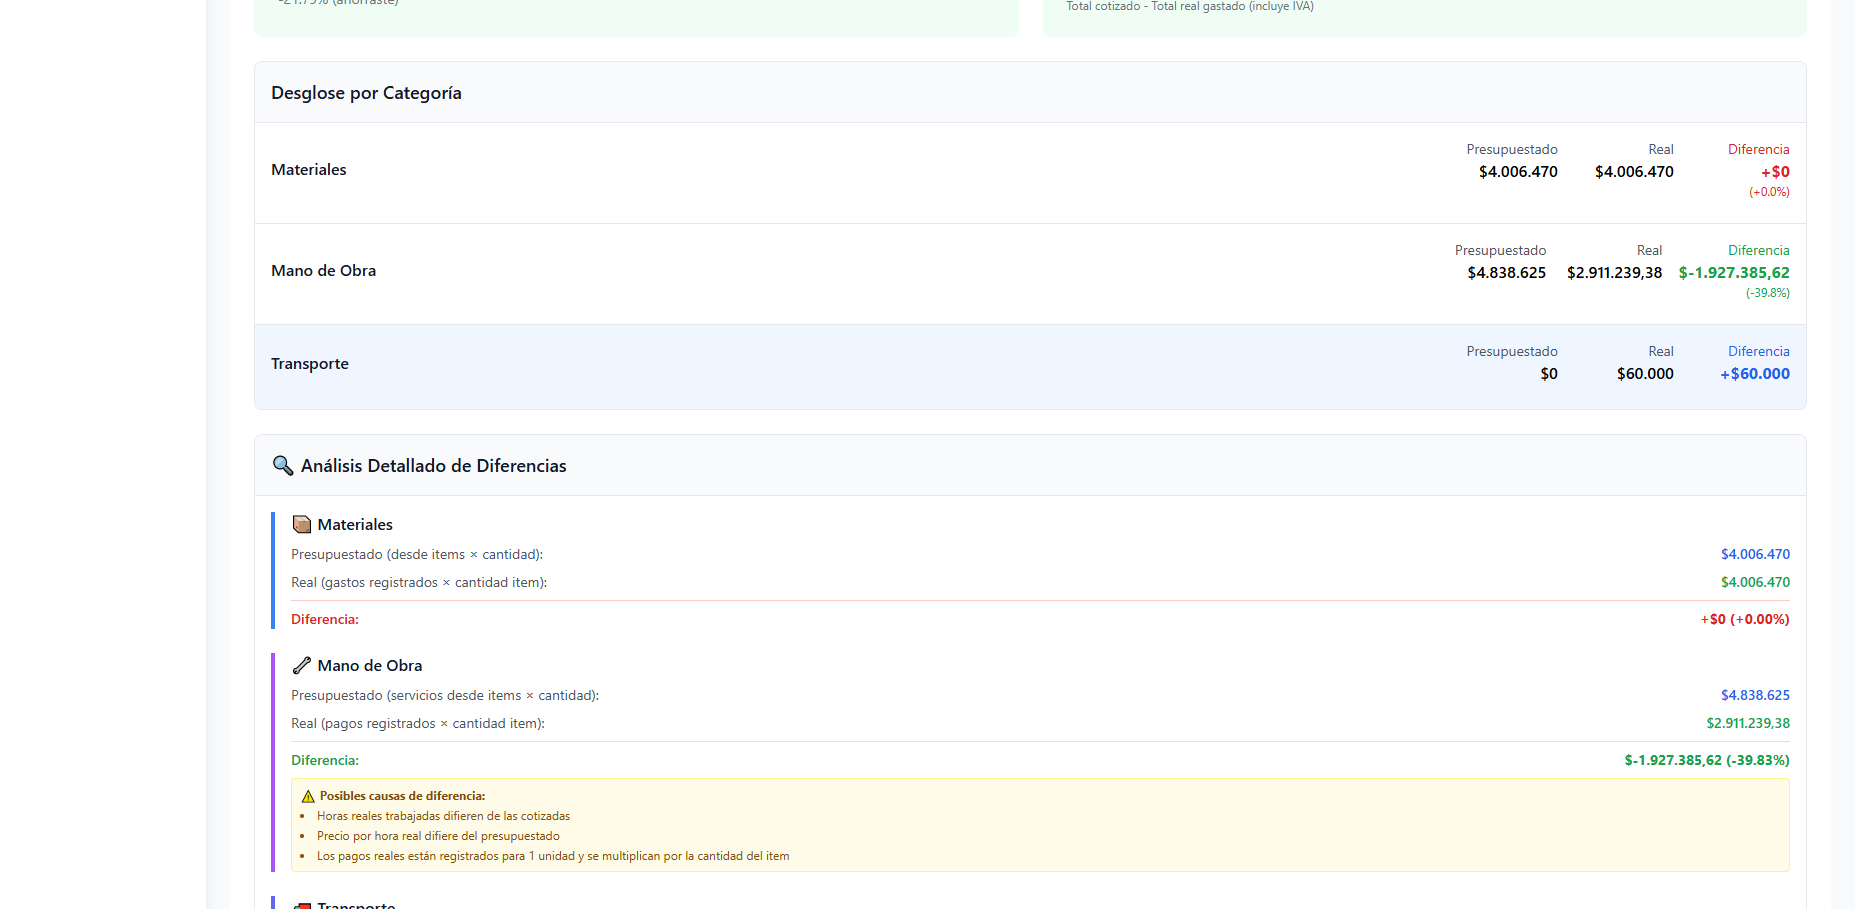
Task: Click the magnifier icon beside Análisis Detallado
Action: [x=283, y=466]
